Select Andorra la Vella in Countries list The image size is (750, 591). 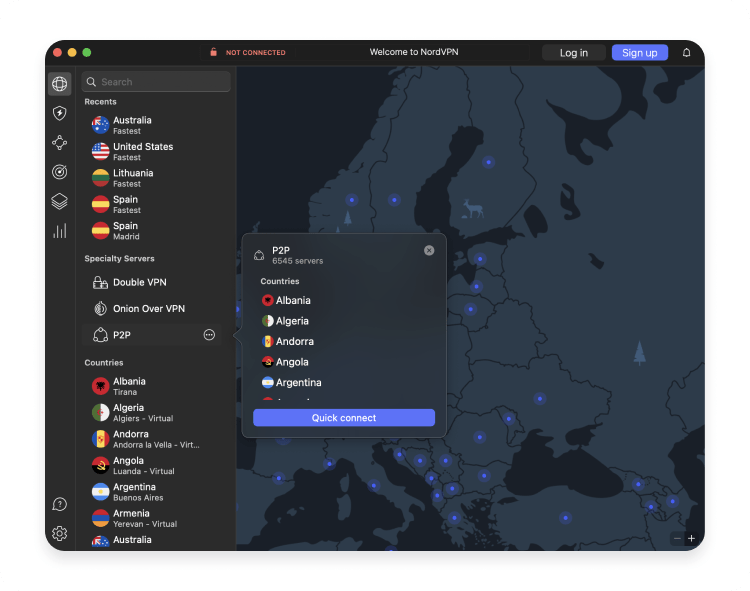[x=153, y=439]
